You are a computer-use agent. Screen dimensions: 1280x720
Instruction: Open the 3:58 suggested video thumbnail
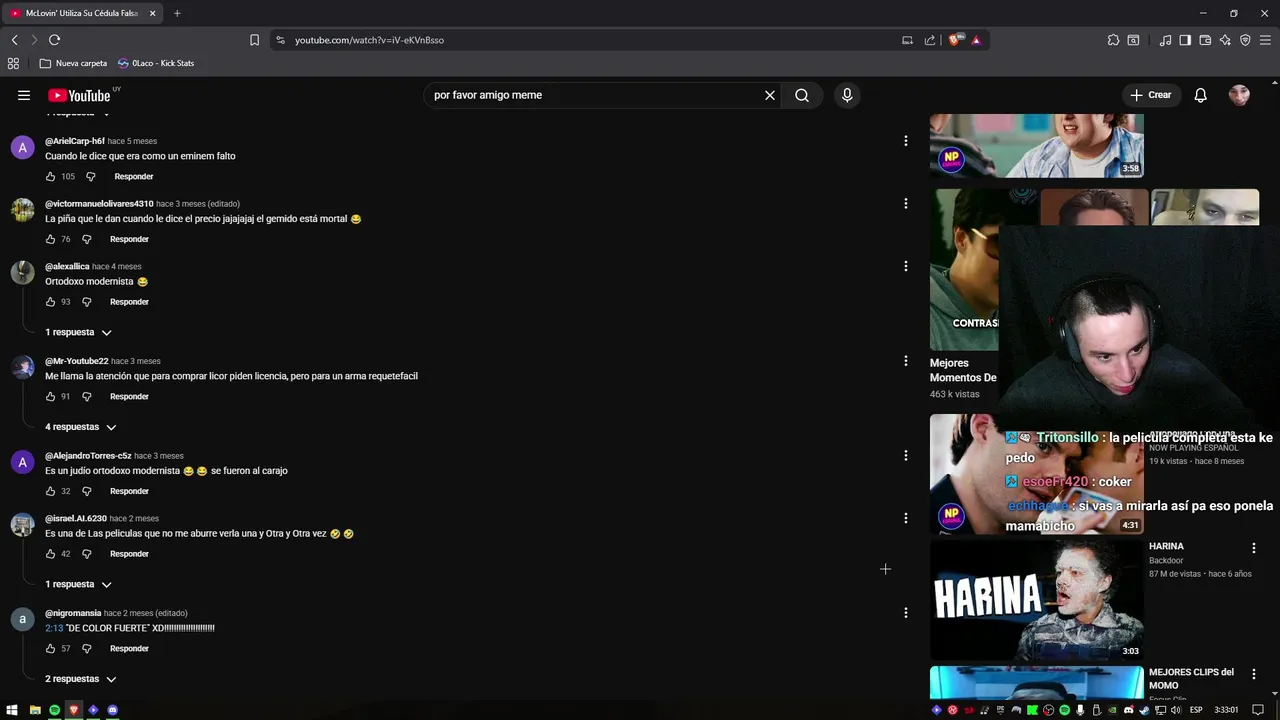pyautogui.click(x=1037, y=146)
